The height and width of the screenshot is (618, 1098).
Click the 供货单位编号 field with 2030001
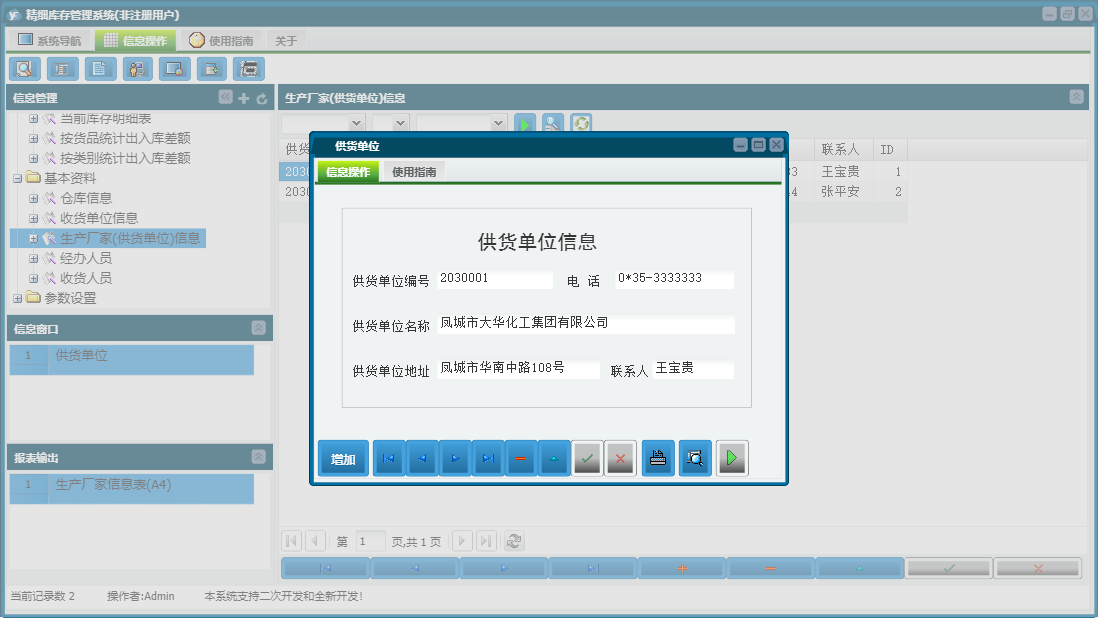495,279
